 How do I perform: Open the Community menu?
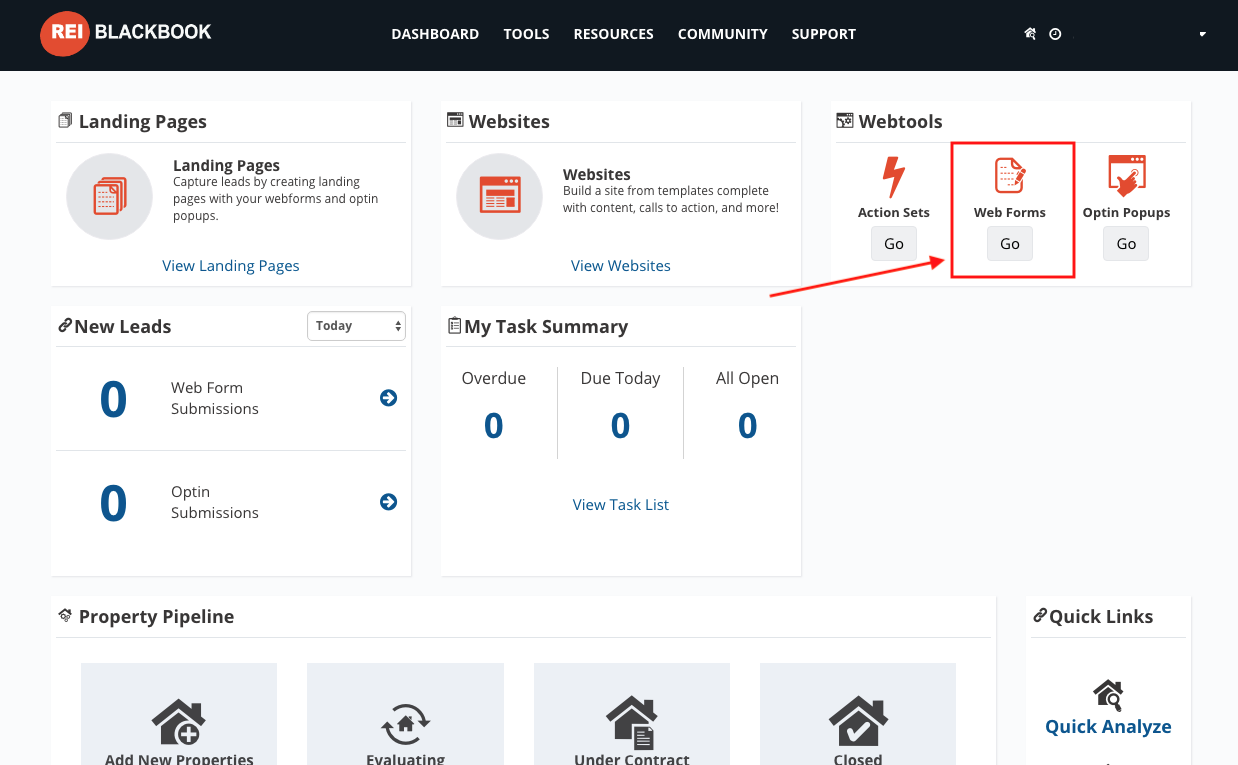[722, 34]
